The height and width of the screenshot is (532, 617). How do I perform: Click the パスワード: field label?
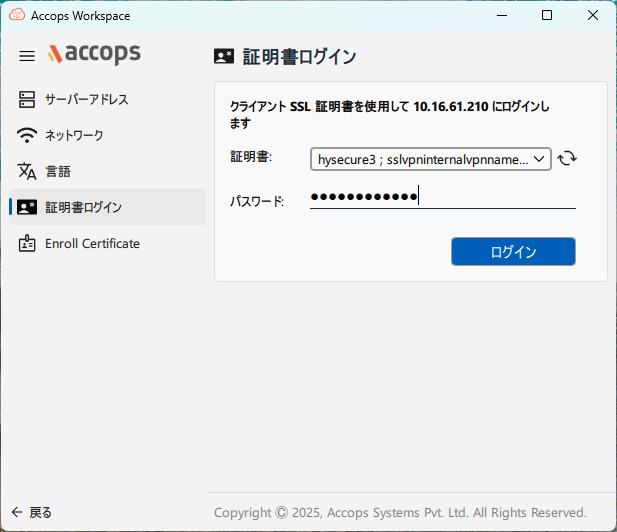pos(257,201)
